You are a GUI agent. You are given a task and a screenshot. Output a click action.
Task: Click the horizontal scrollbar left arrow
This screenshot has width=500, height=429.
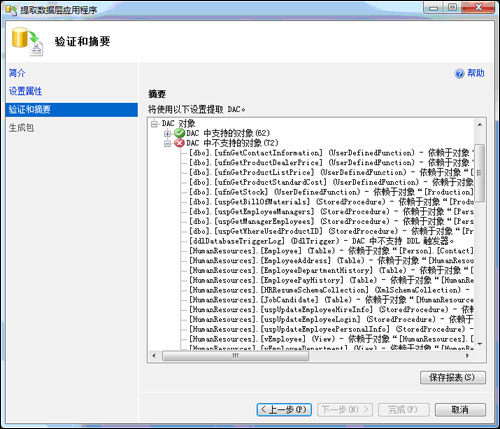click(154, 356)
